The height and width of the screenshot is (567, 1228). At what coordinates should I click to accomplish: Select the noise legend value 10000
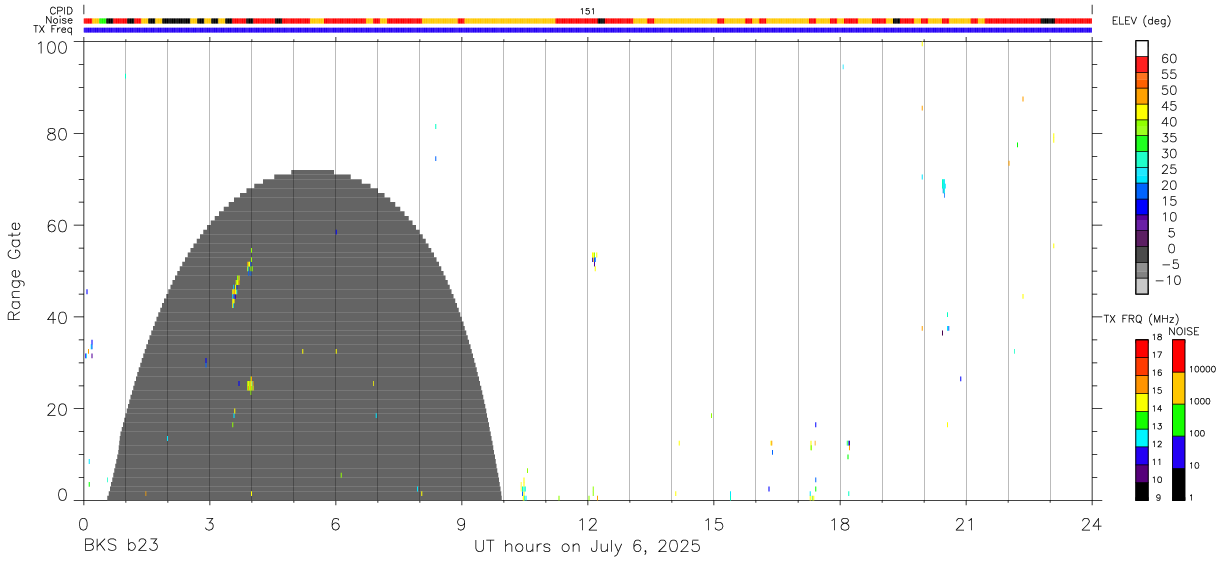point(1201,369)
